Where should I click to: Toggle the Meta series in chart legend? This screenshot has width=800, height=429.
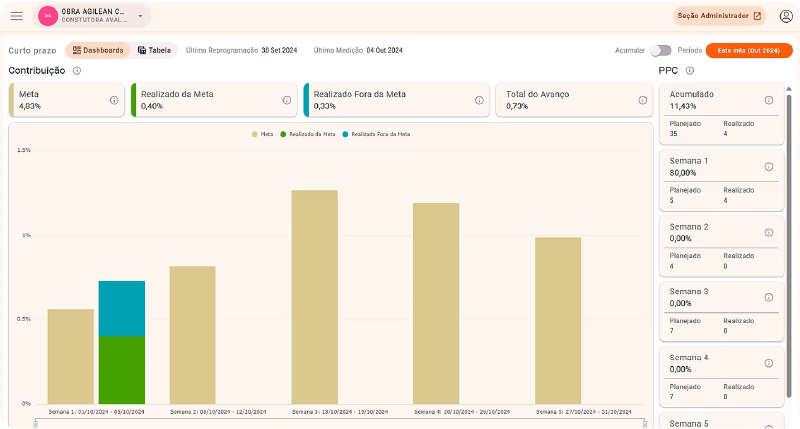[x=262, y=134]
